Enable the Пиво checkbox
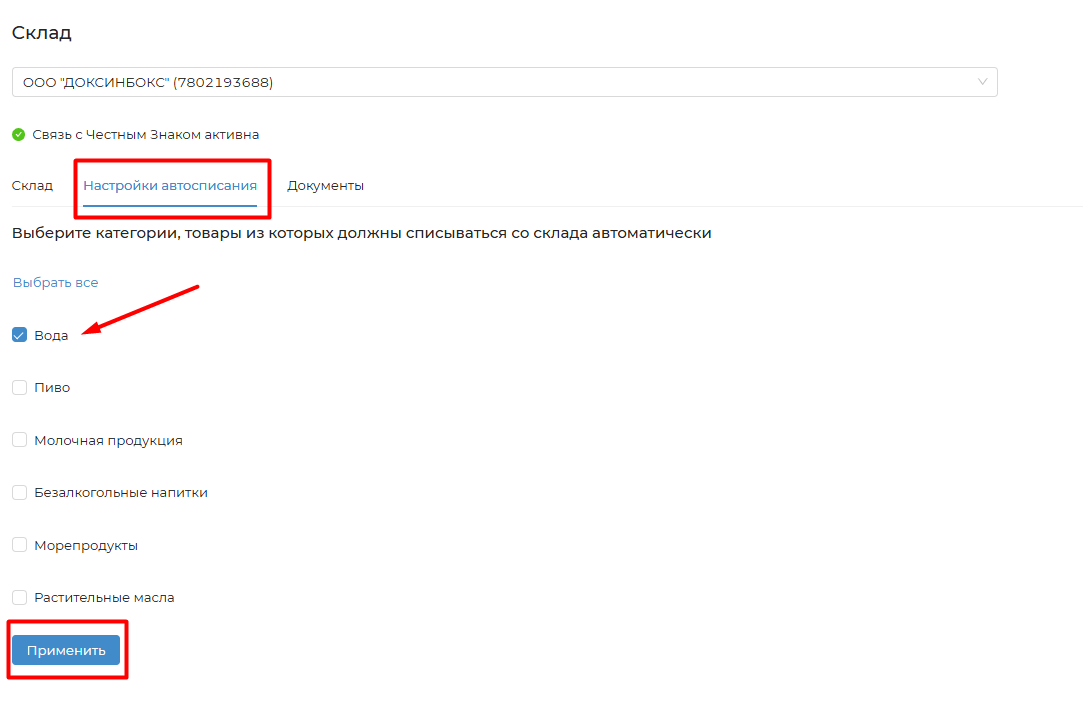 tap(19, 388)
